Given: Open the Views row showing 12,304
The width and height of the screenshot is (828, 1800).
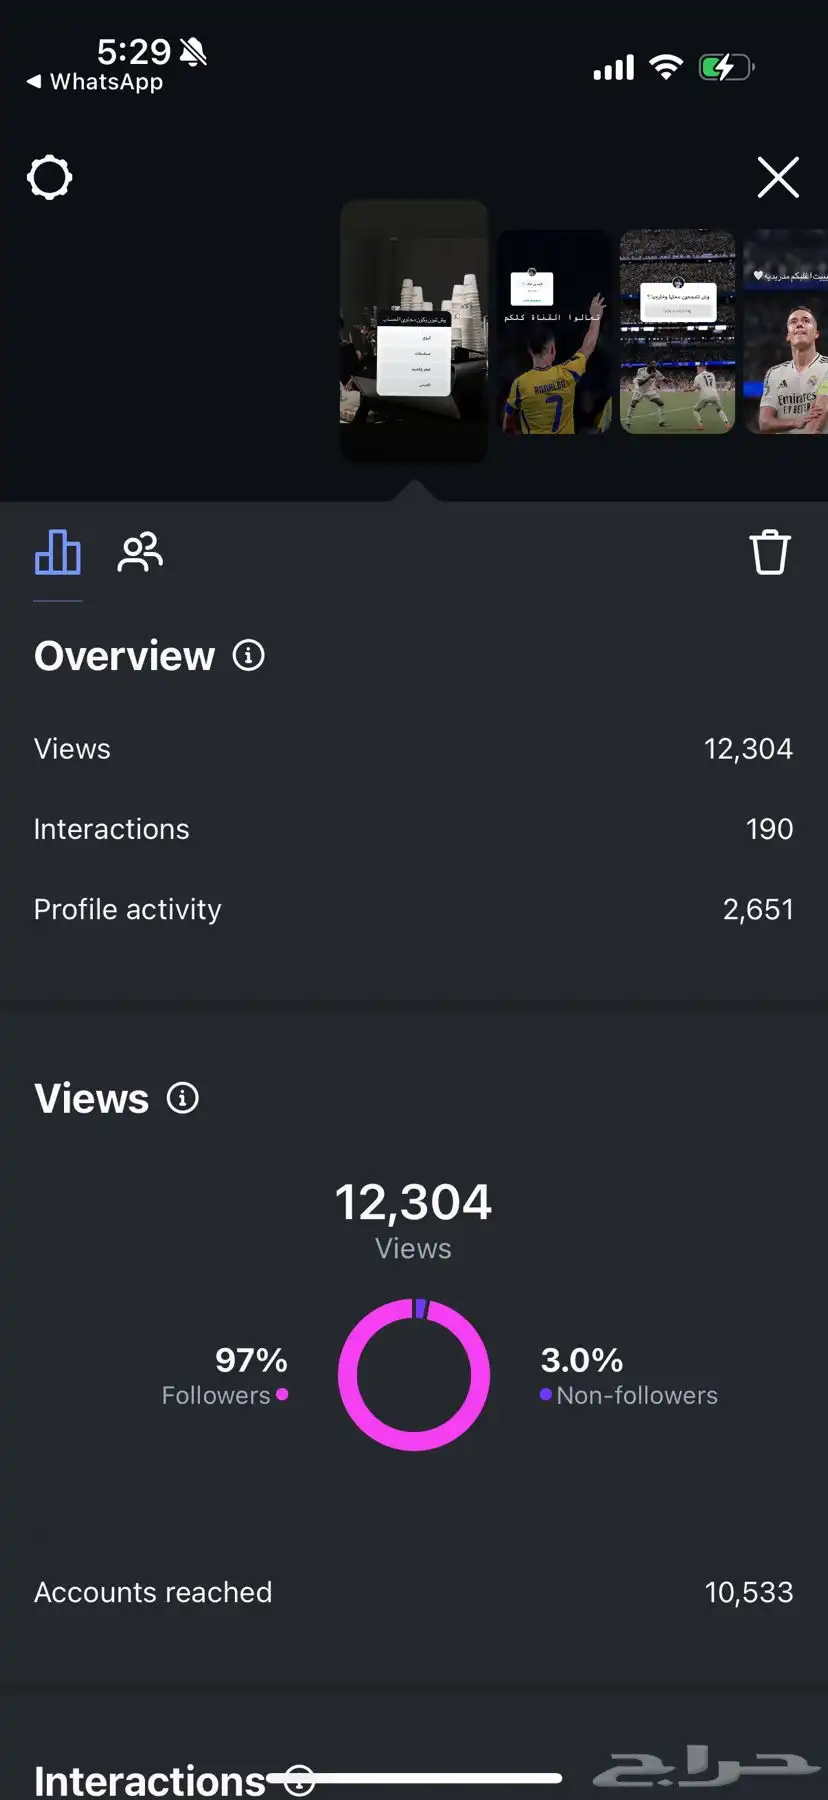Looking at the screenshot, I should click(414, 749).
